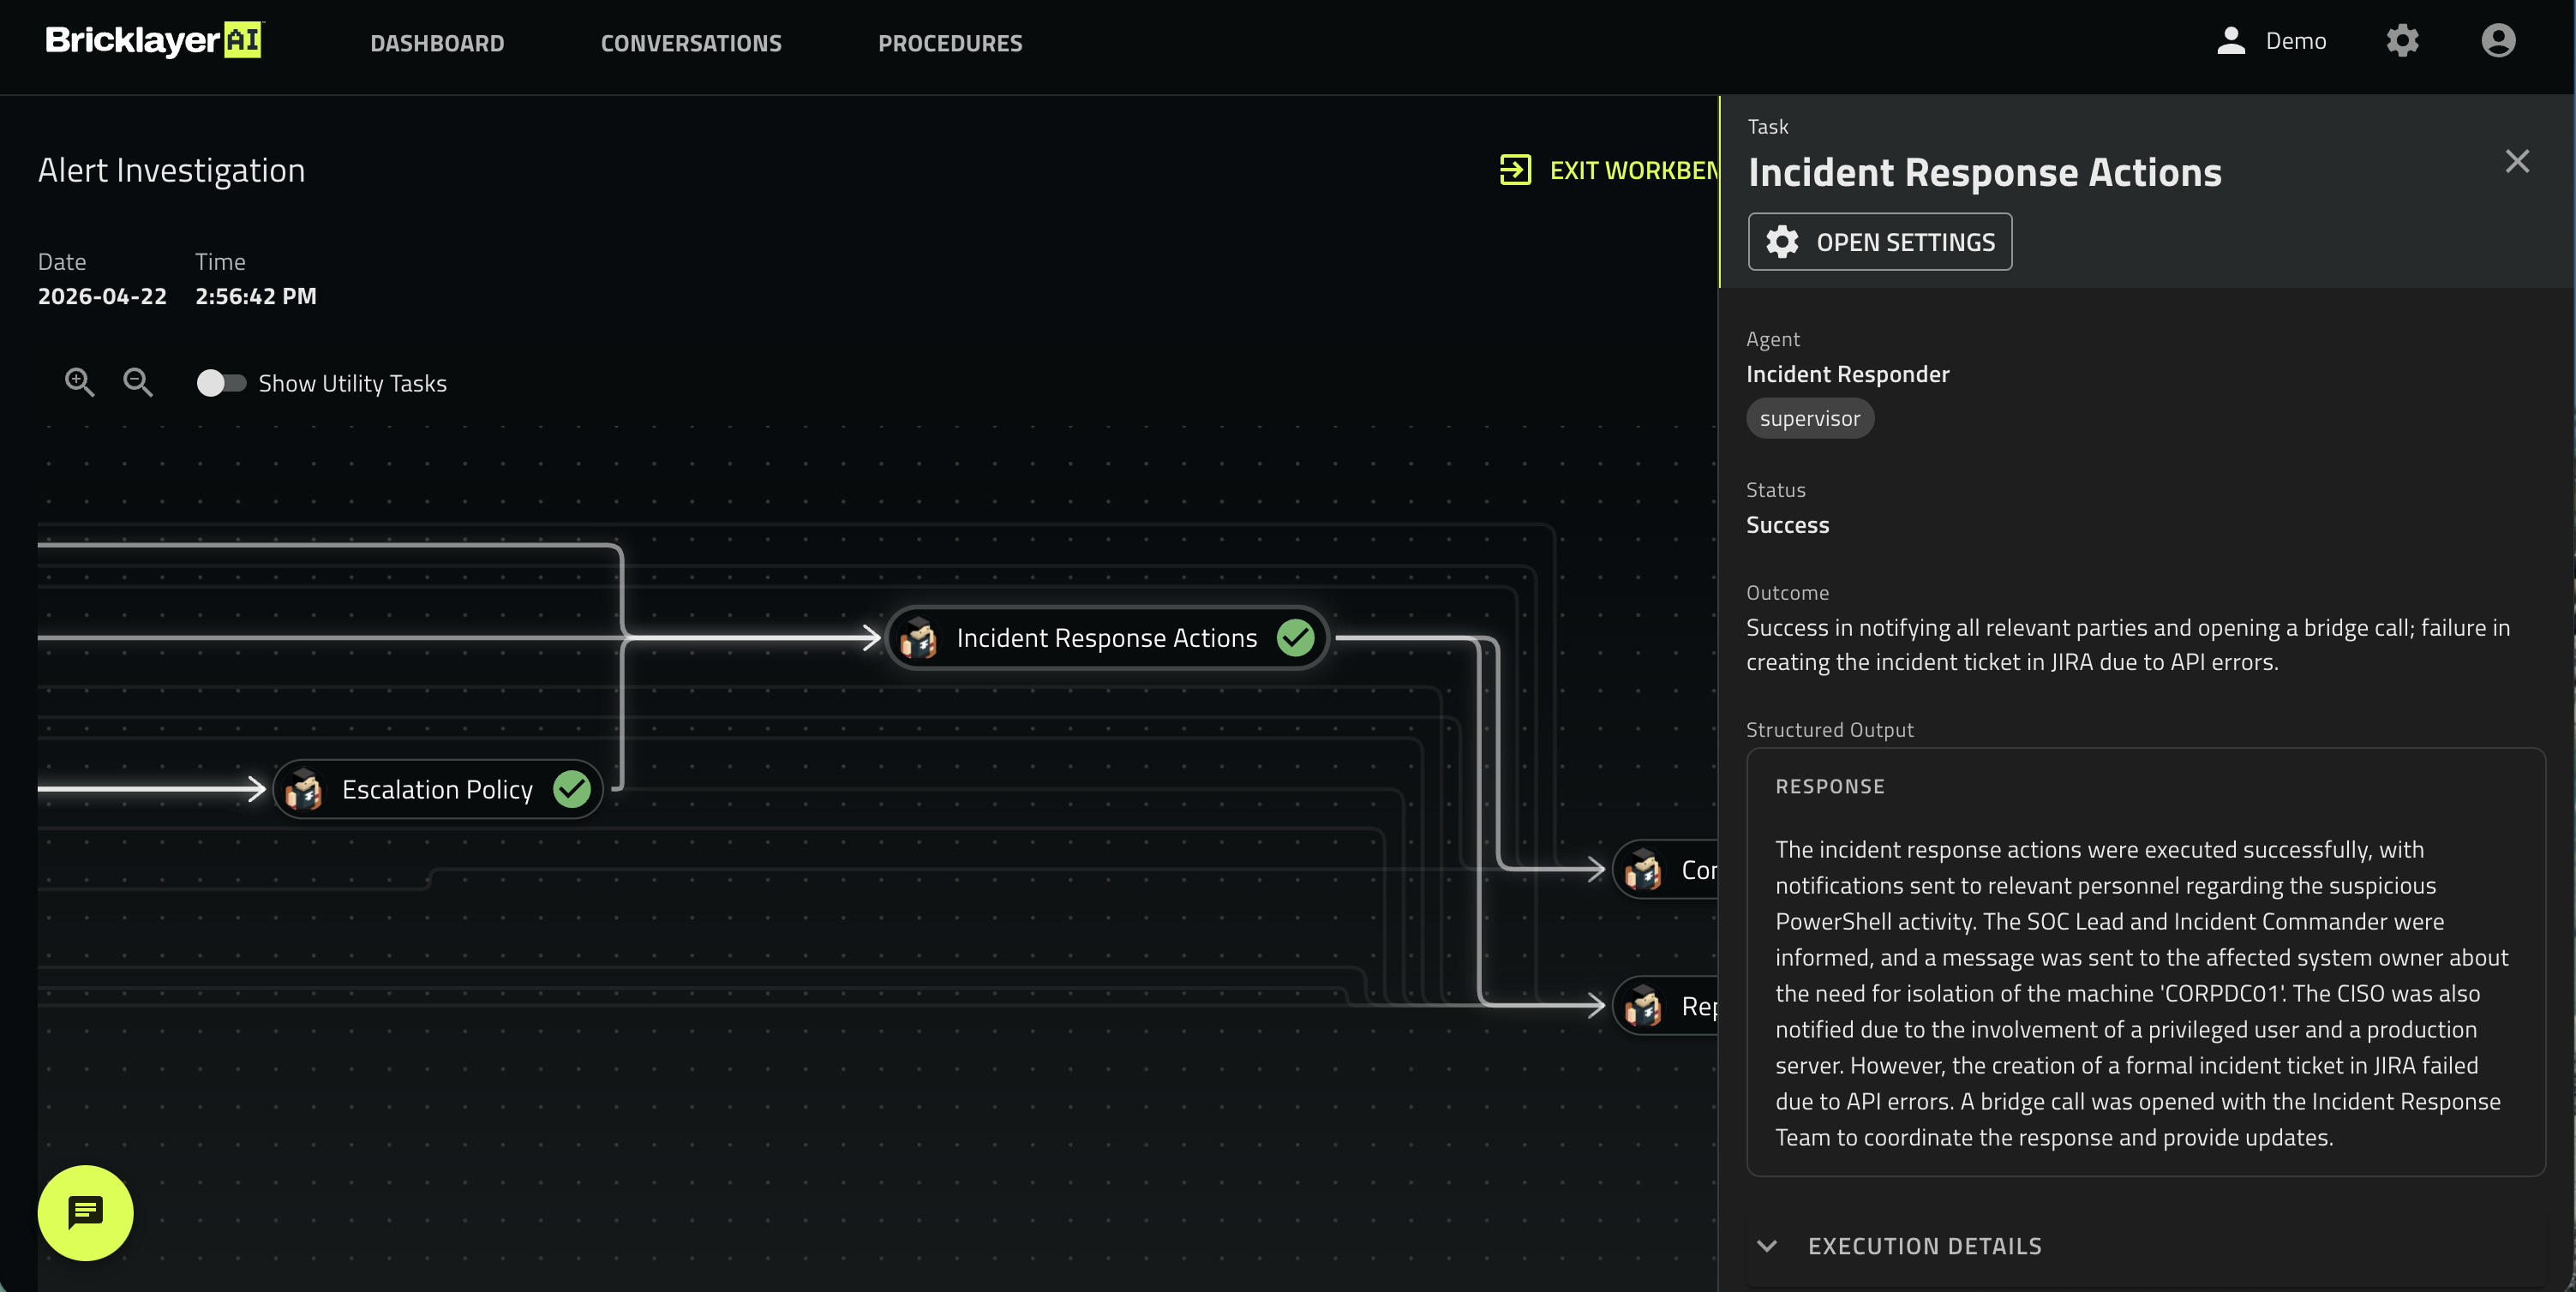The width and height of the screenshot is (2576, 1292).
Task: Click the date value 2026-04-22
Action: pyautogui.click(x=102, y=296)
